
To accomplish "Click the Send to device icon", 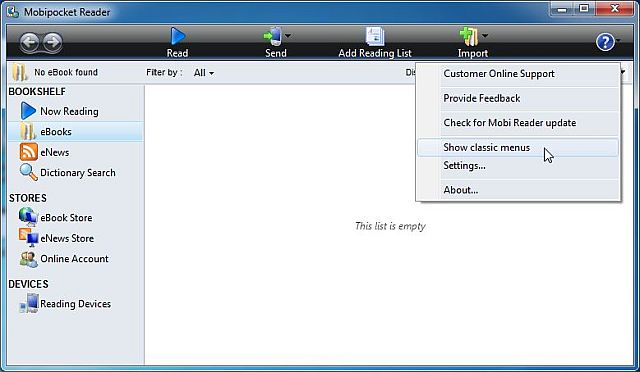I will 272,36.
